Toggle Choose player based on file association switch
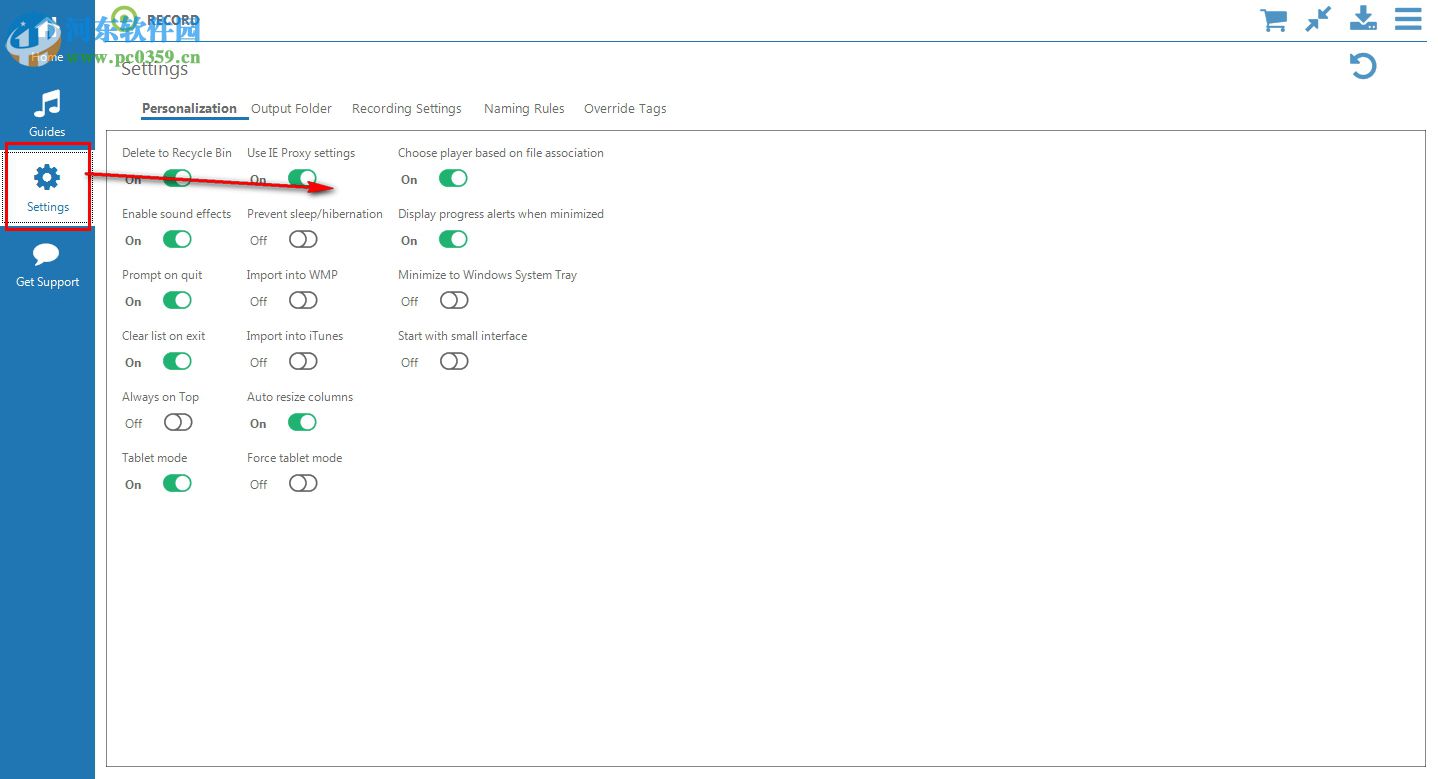This screenshot has height=779, width=1438. pyautogui.click(x=453, y=179)
